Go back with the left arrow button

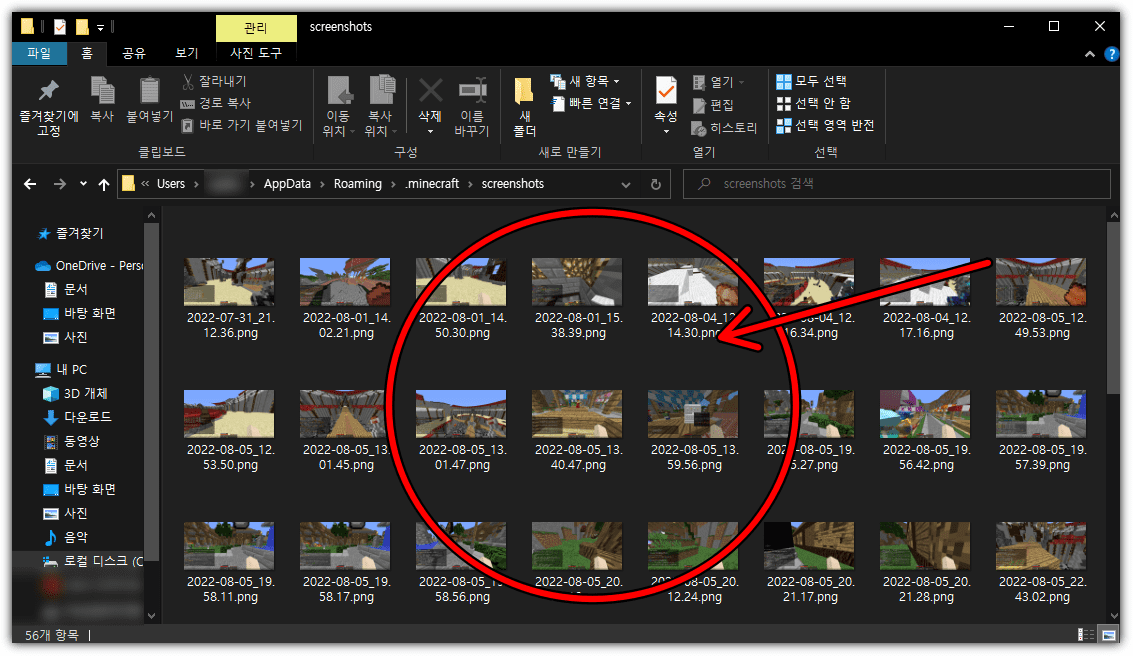tap(30, 184)
